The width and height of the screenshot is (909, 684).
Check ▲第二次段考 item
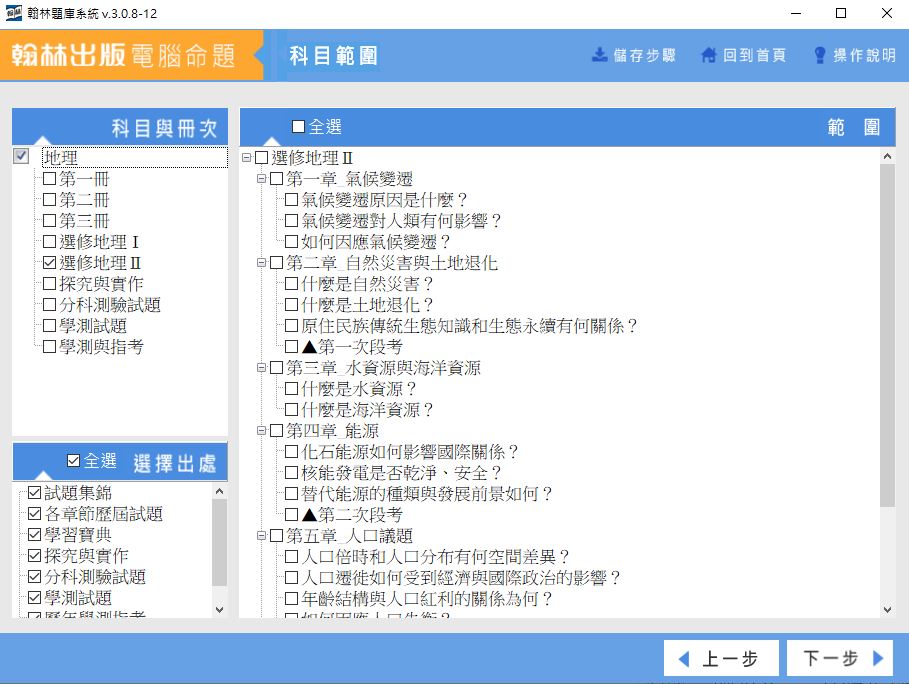(292, 515)
